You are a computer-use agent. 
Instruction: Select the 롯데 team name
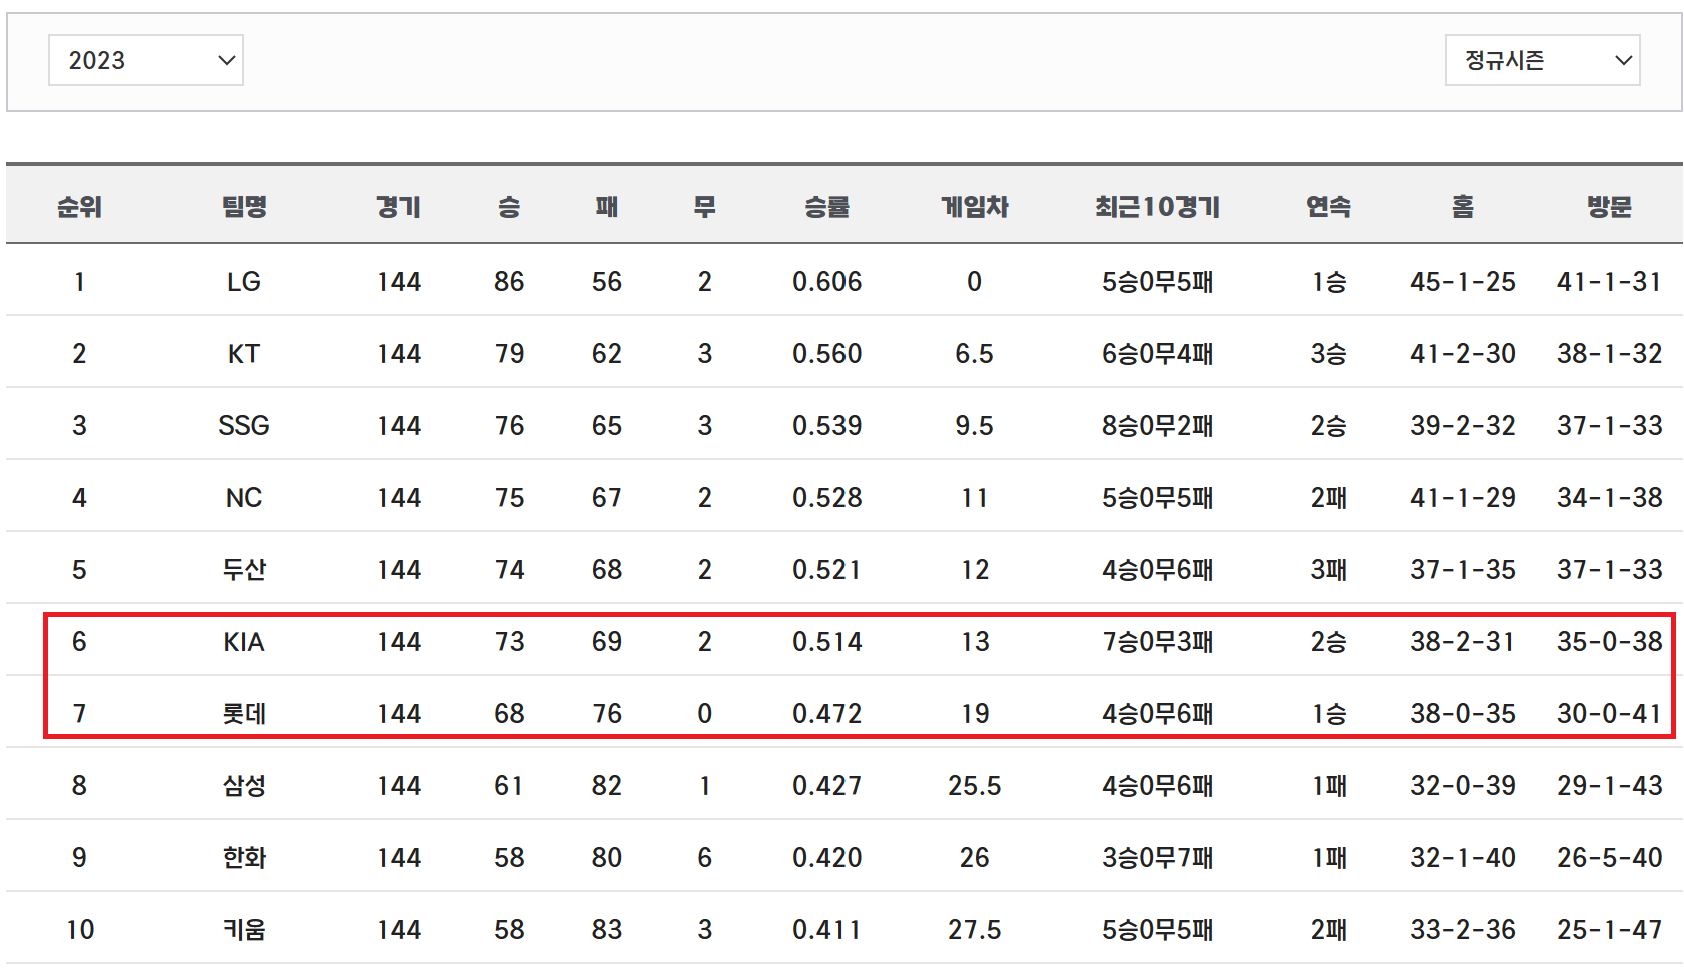coord(244,714)
